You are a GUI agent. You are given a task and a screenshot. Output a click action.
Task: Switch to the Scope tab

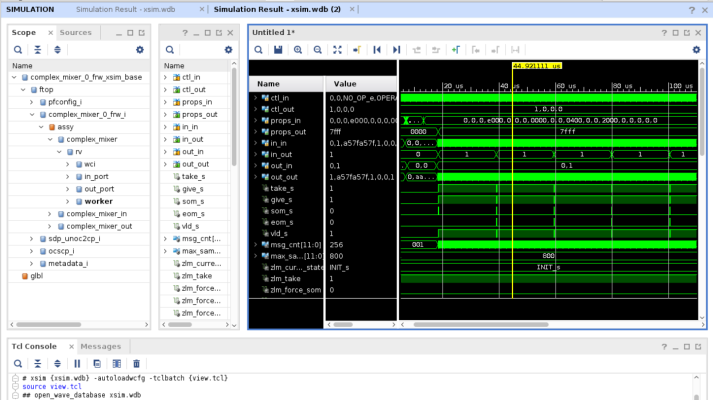pos(24,32)
